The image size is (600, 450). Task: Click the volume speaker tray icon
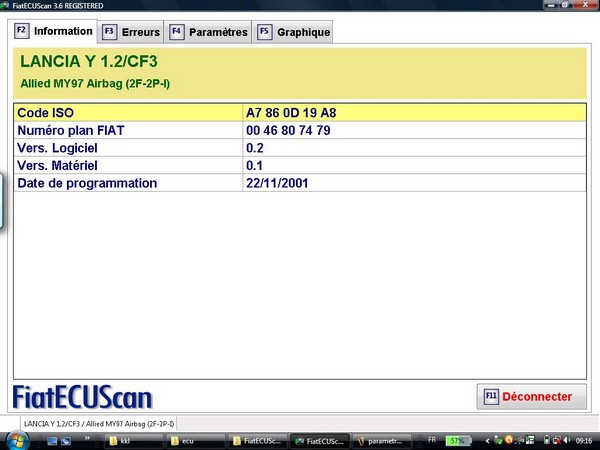[567, 440]
